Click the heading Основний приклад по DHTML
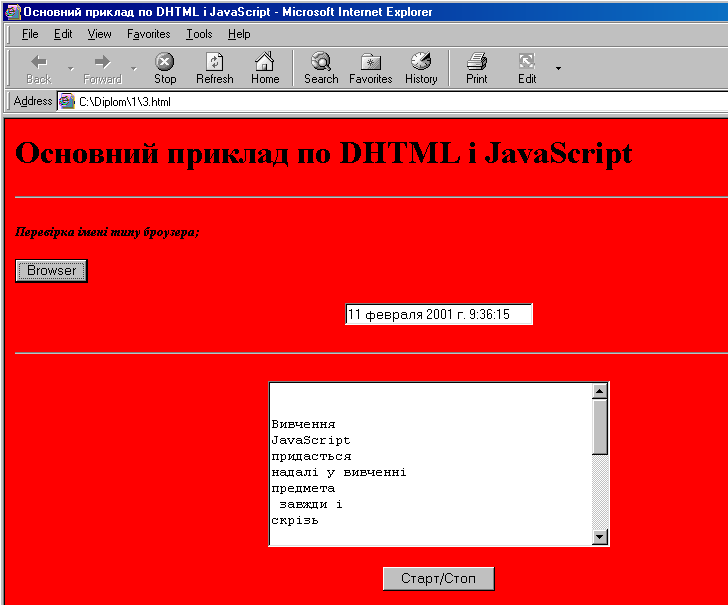This screenshot has height=605, width=728. (x=324, y=153)
